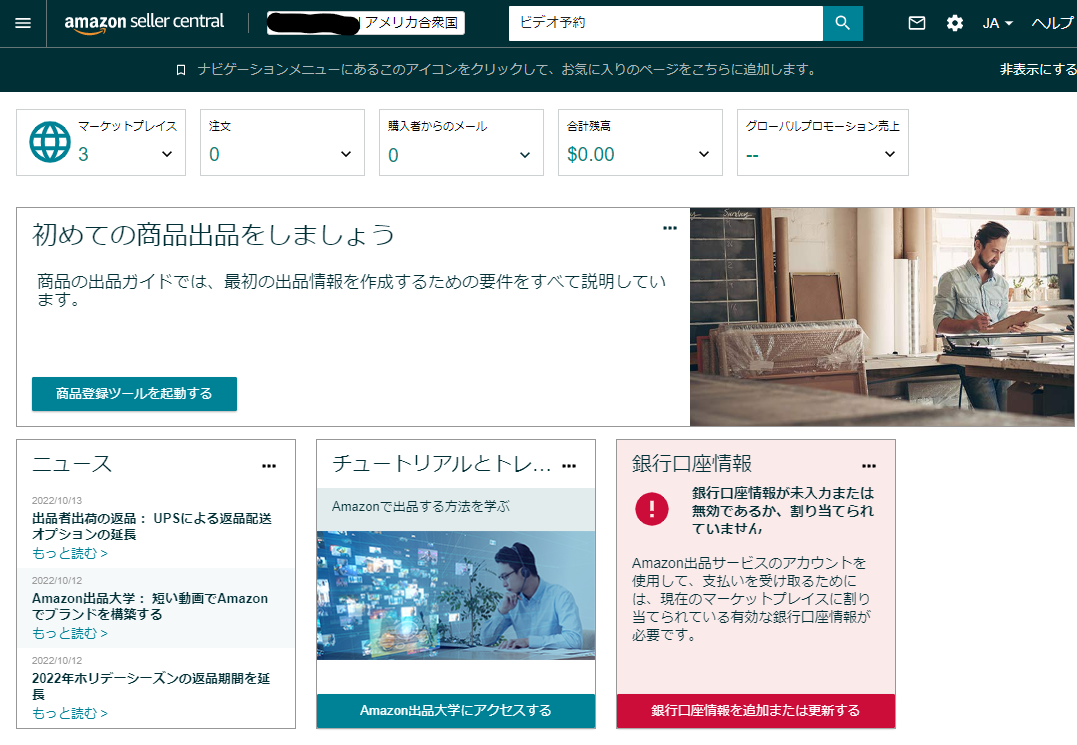Viewport: 1077px width, 745px height.
Task: Click the $0.00 balance value
Action: 591,154
